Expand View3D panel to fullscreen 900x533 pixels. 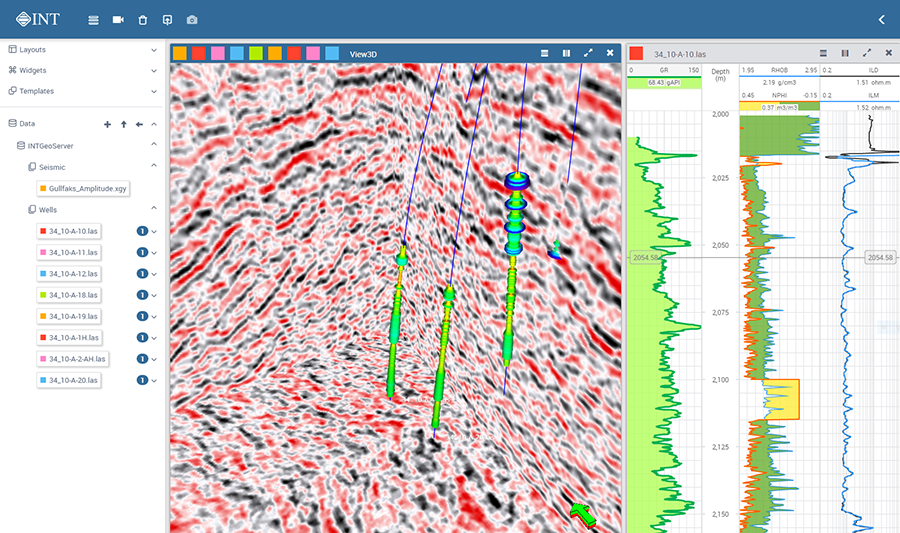pos(588,53)
